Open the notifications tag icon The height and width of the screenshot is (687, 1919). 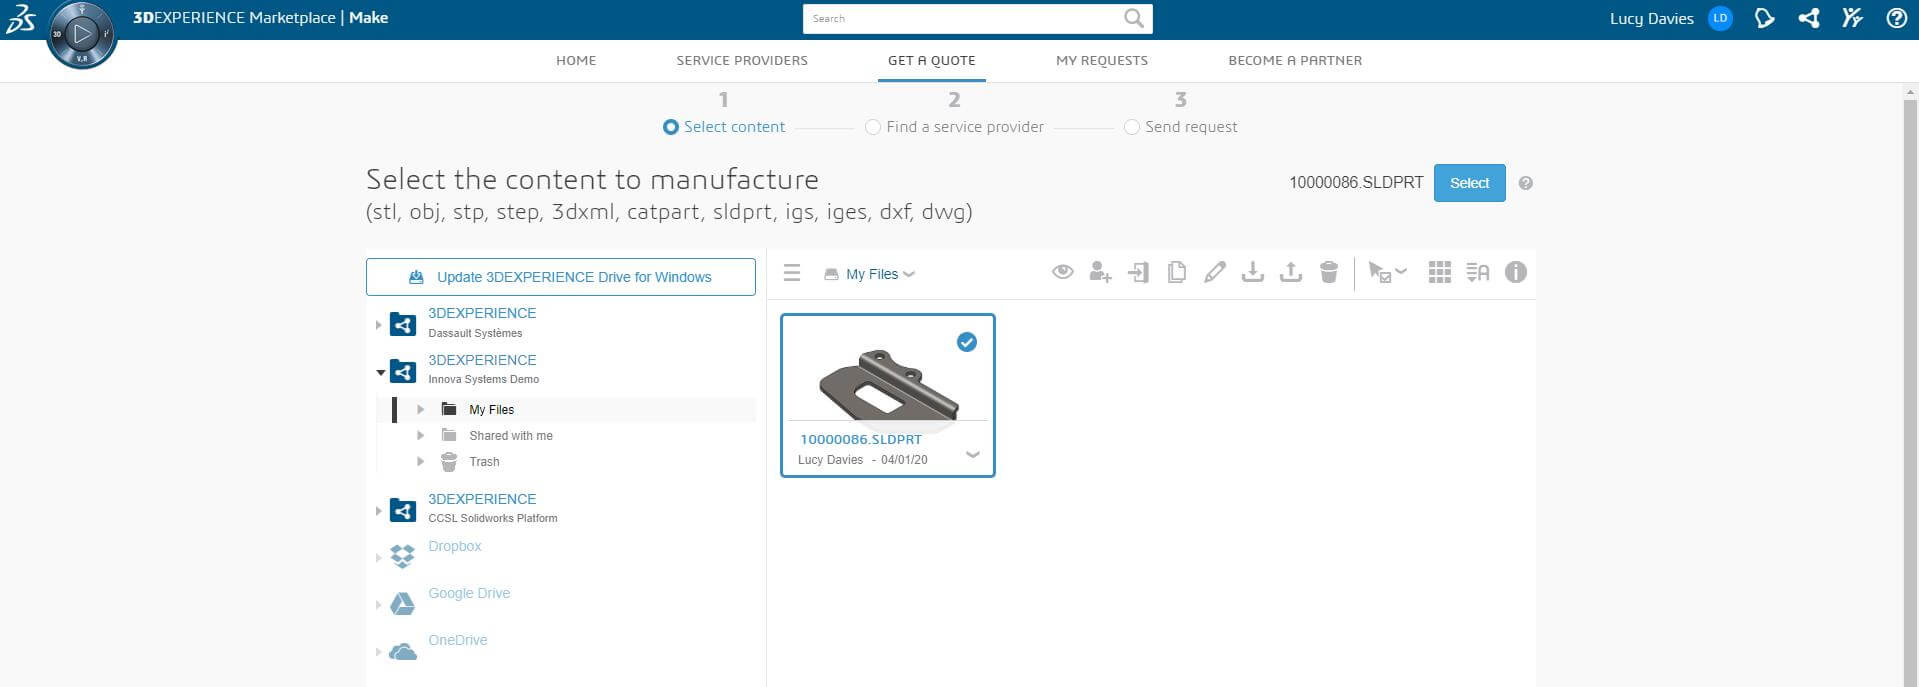[x=1764, y=18]
